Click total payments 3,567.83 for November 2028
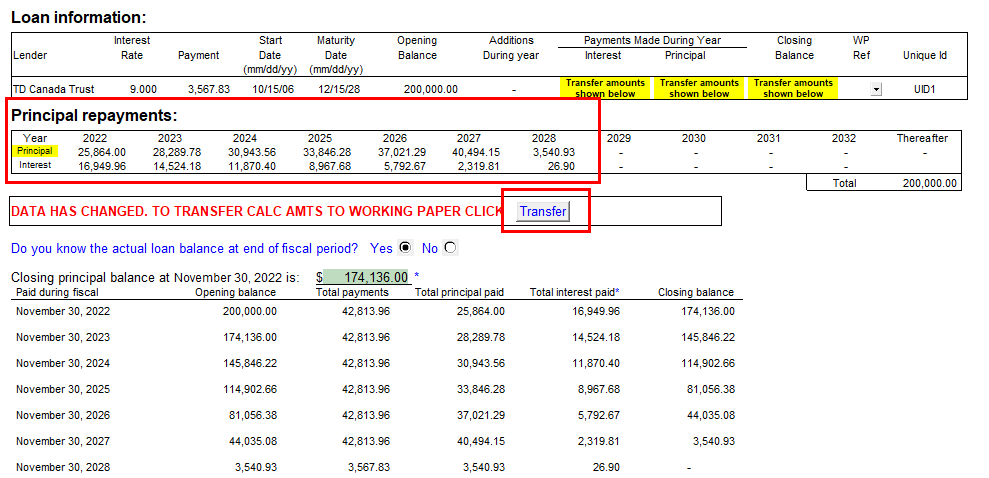989x478 pixels. click(369, 467)
